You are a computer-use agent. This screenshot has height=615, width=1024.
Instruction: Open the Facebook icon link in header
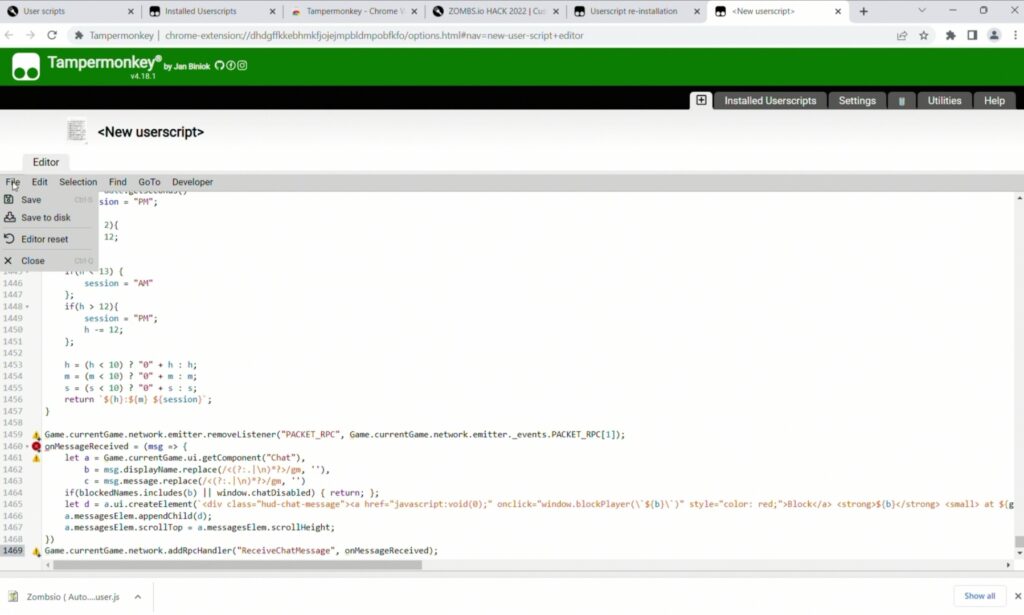tap(231, 65)
